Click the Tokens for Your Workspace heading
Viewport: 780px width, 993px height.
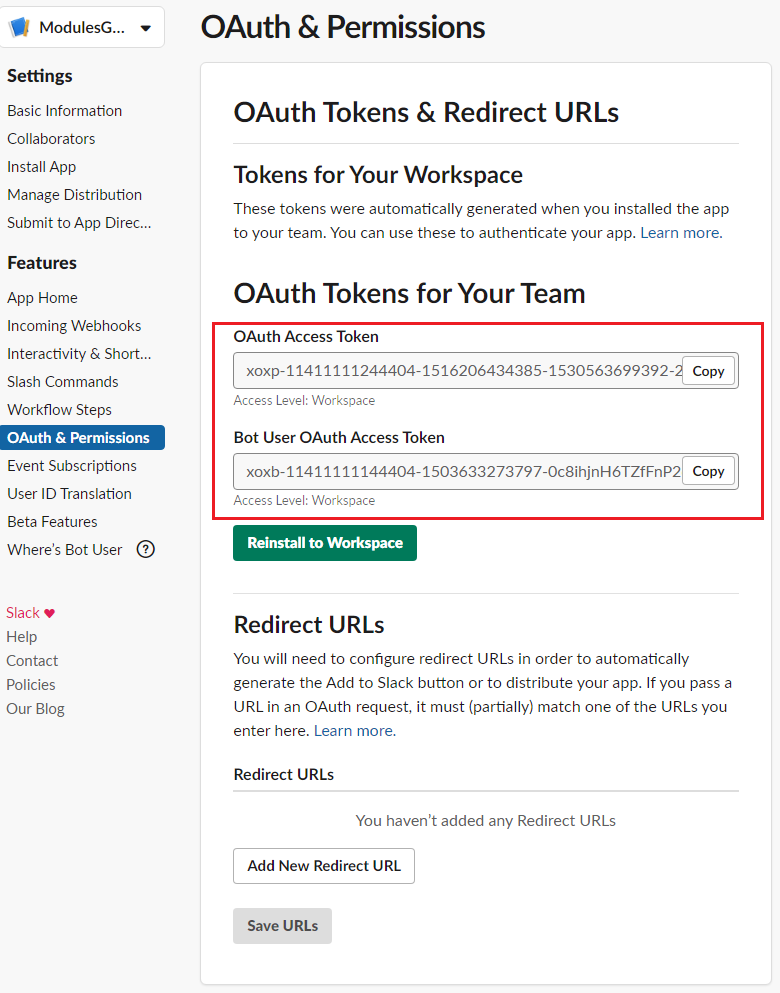(x=378, y=175)
